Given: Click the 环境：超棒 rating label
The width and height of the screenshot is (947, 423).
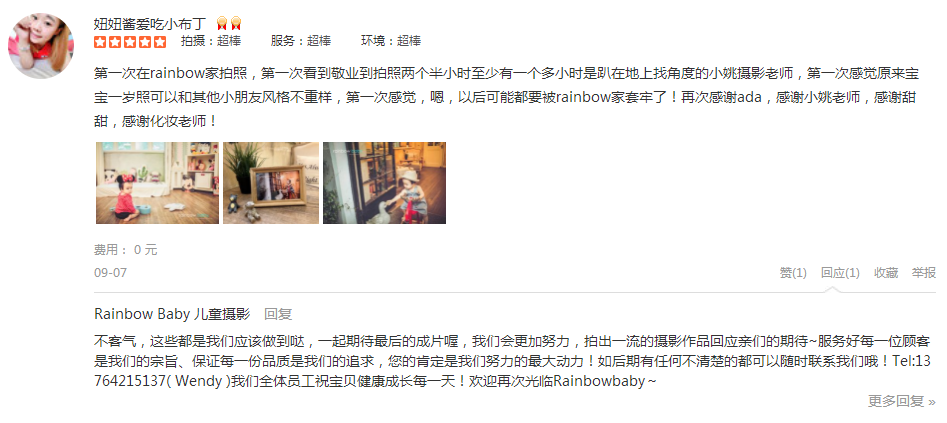Looking at the screenshot, I should (x=391, y=41).
